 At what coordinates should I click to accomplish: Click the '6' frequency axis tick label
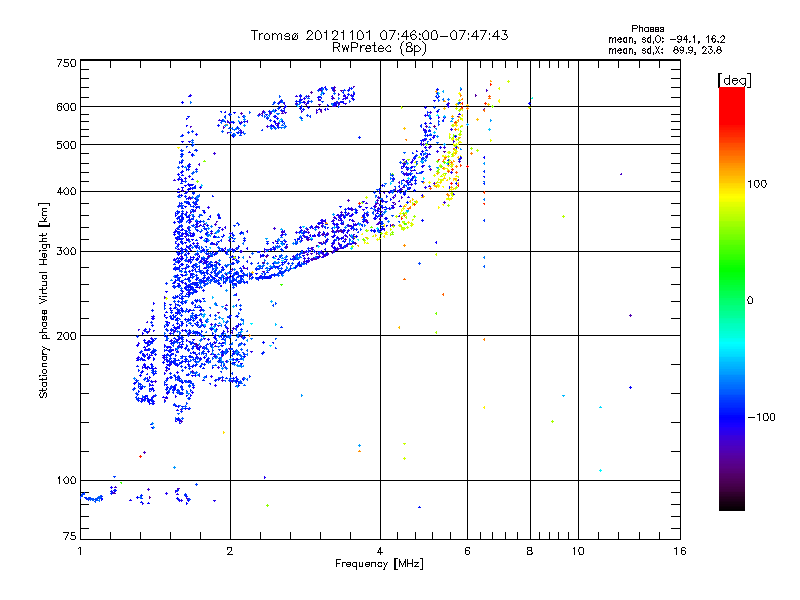click(x=467, y=551)
